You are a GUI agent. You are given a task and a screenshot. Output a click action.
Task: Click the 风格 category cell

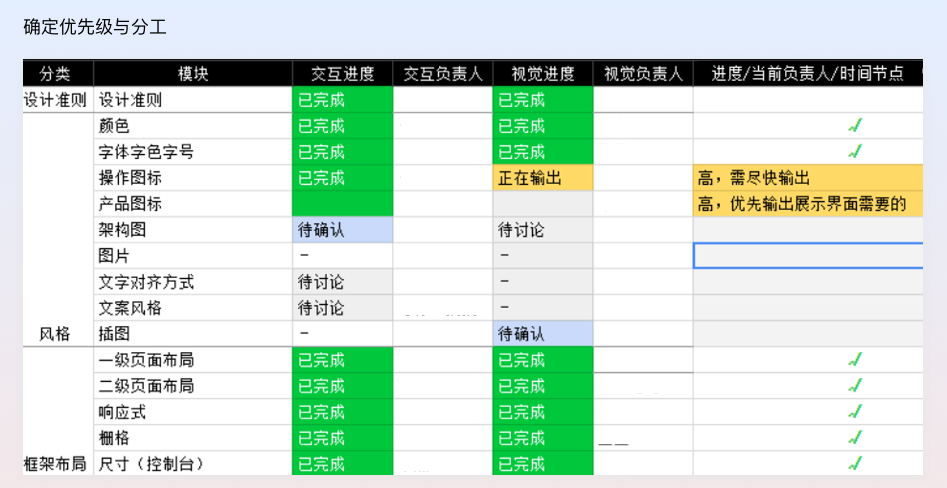click(x=58, y=230)
